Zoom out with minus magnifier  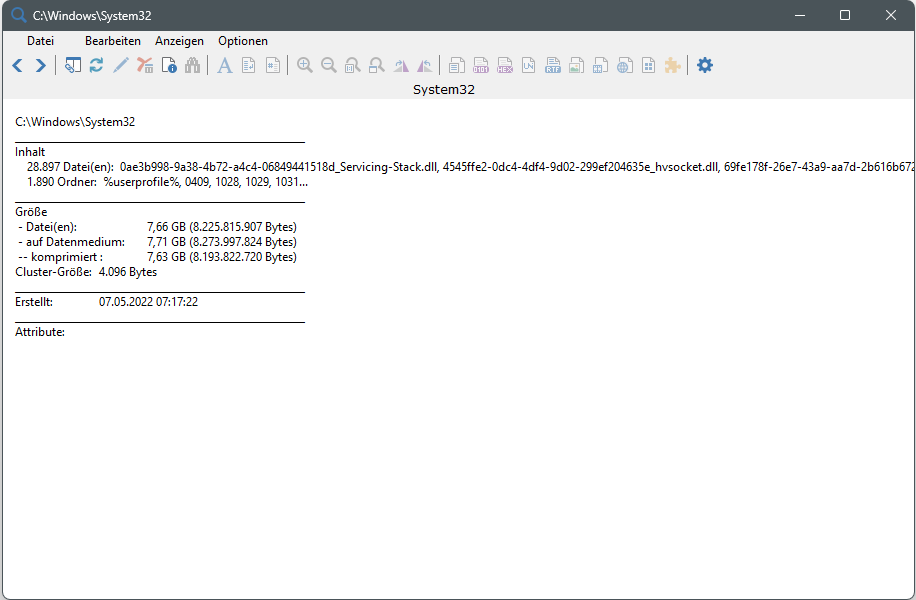tap(328, 65)
